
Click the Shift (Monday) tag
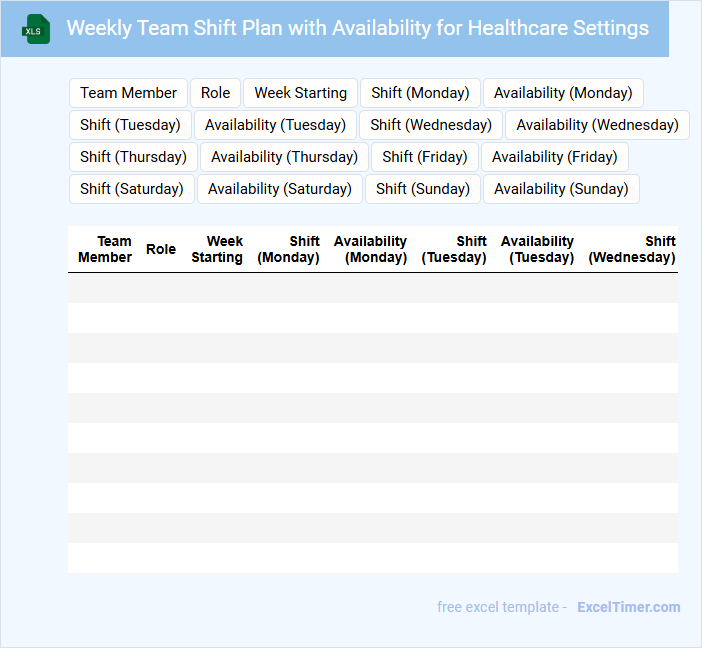point(420,93)
